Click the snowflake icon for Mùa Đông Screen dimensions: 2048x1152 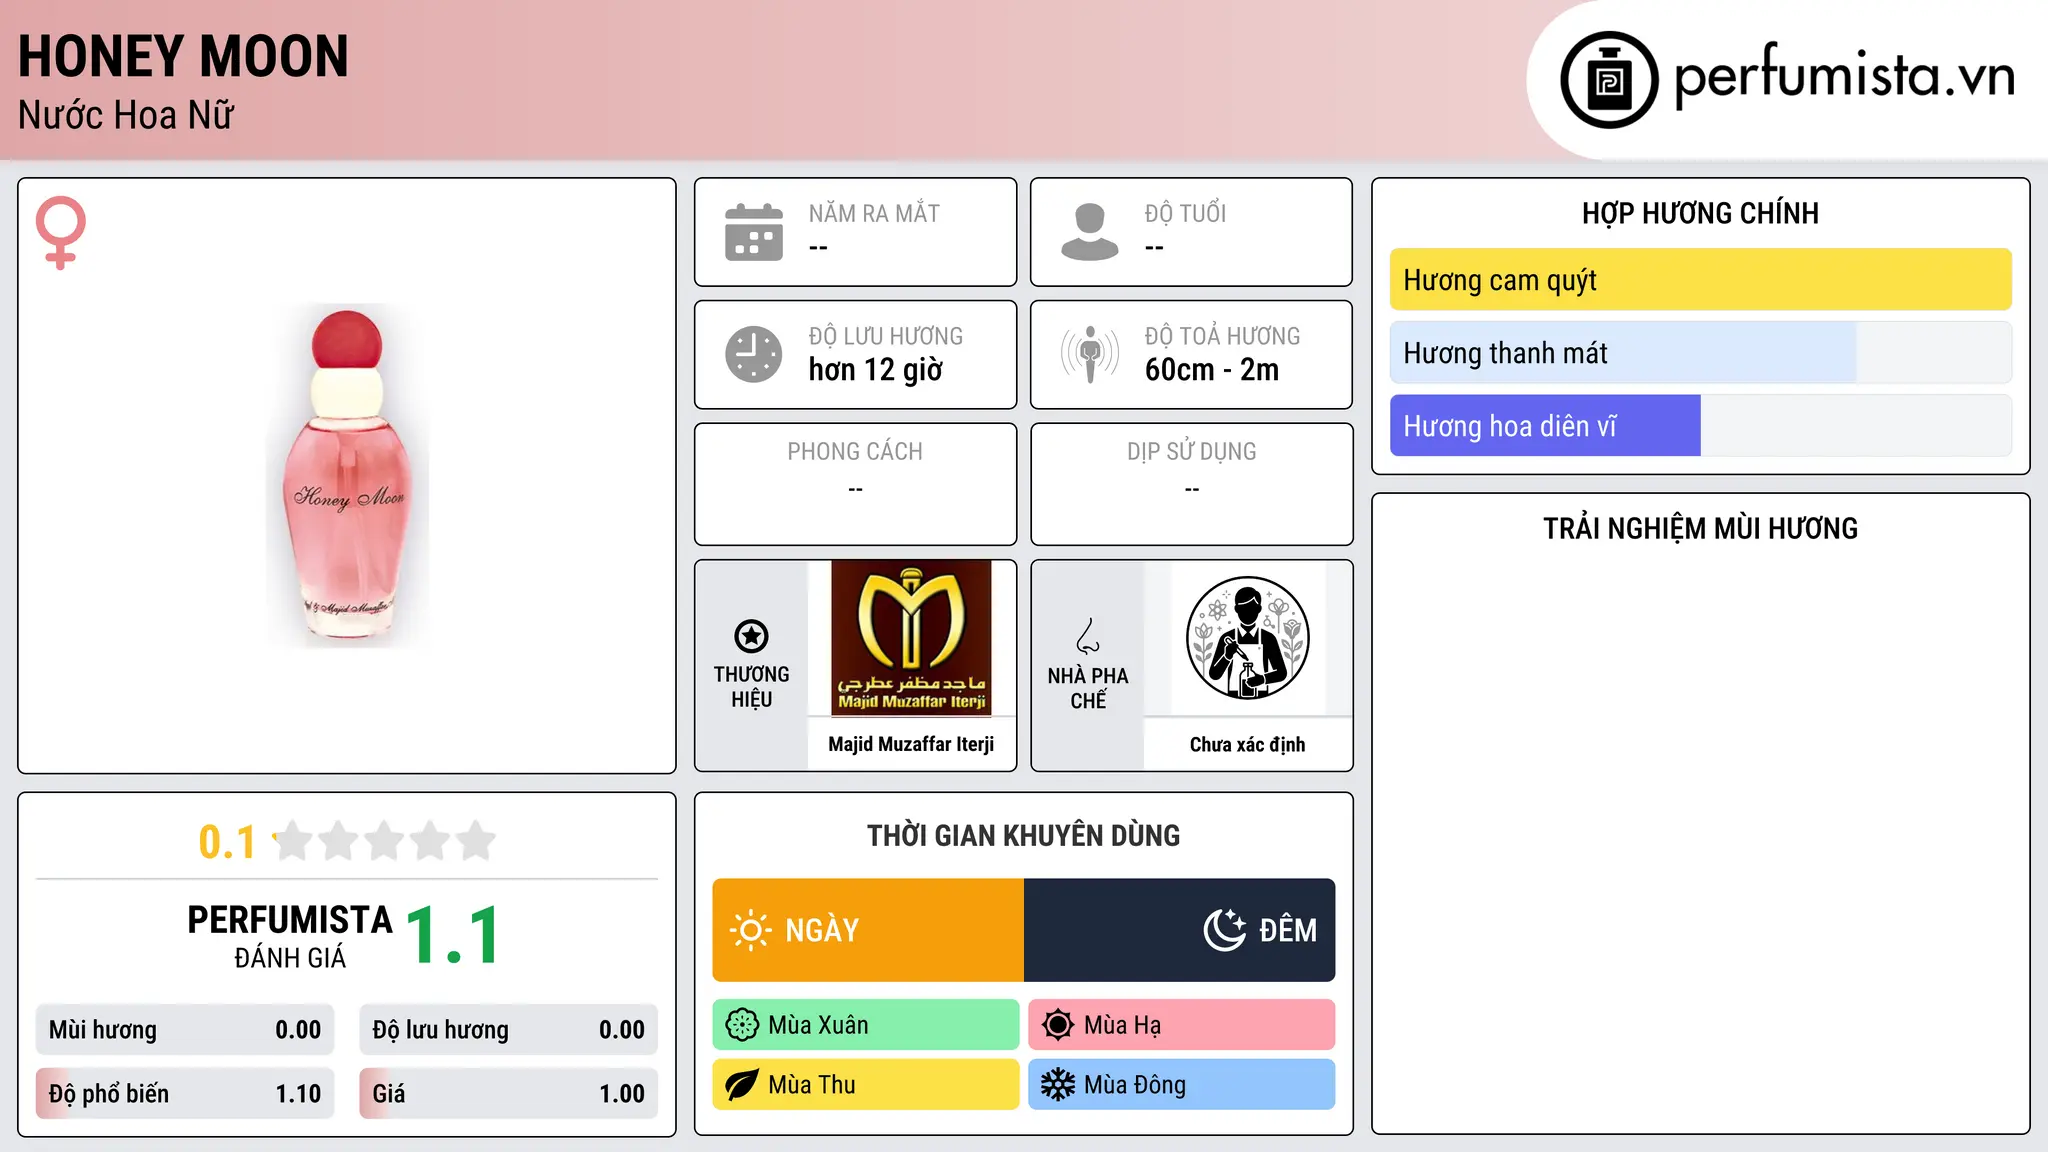pos(1058,1085)
